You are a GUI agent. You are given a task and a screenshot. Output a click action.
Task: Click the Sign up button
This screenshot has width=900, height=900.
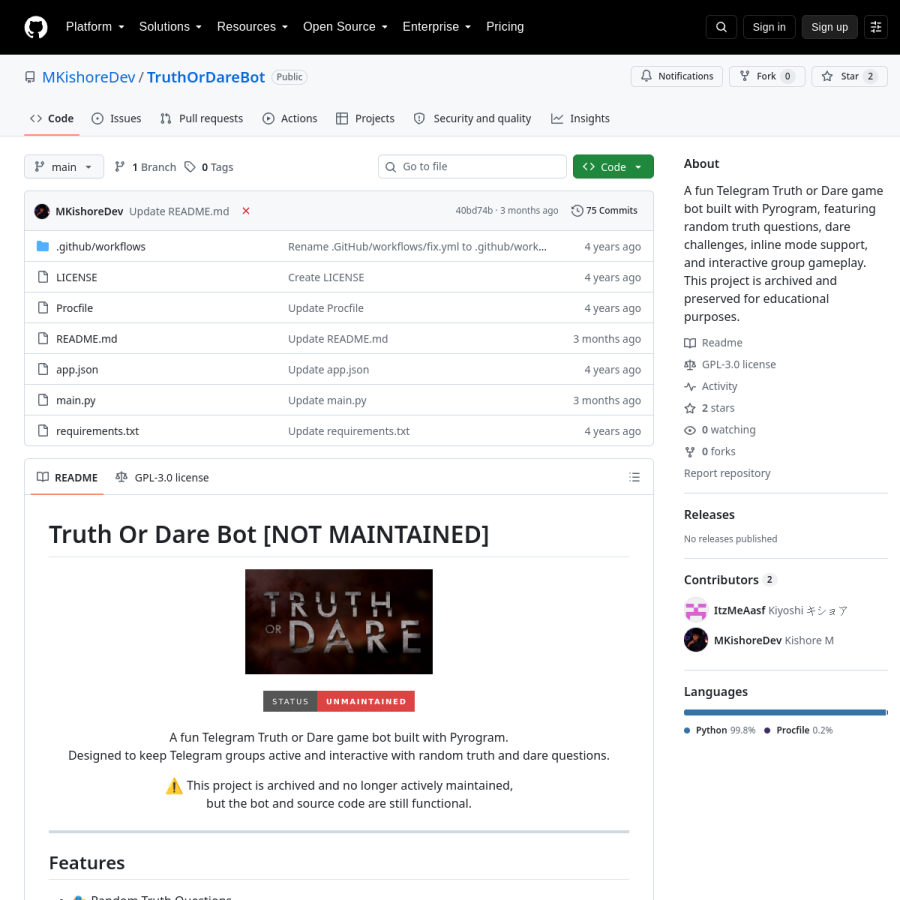click(829, 27)
